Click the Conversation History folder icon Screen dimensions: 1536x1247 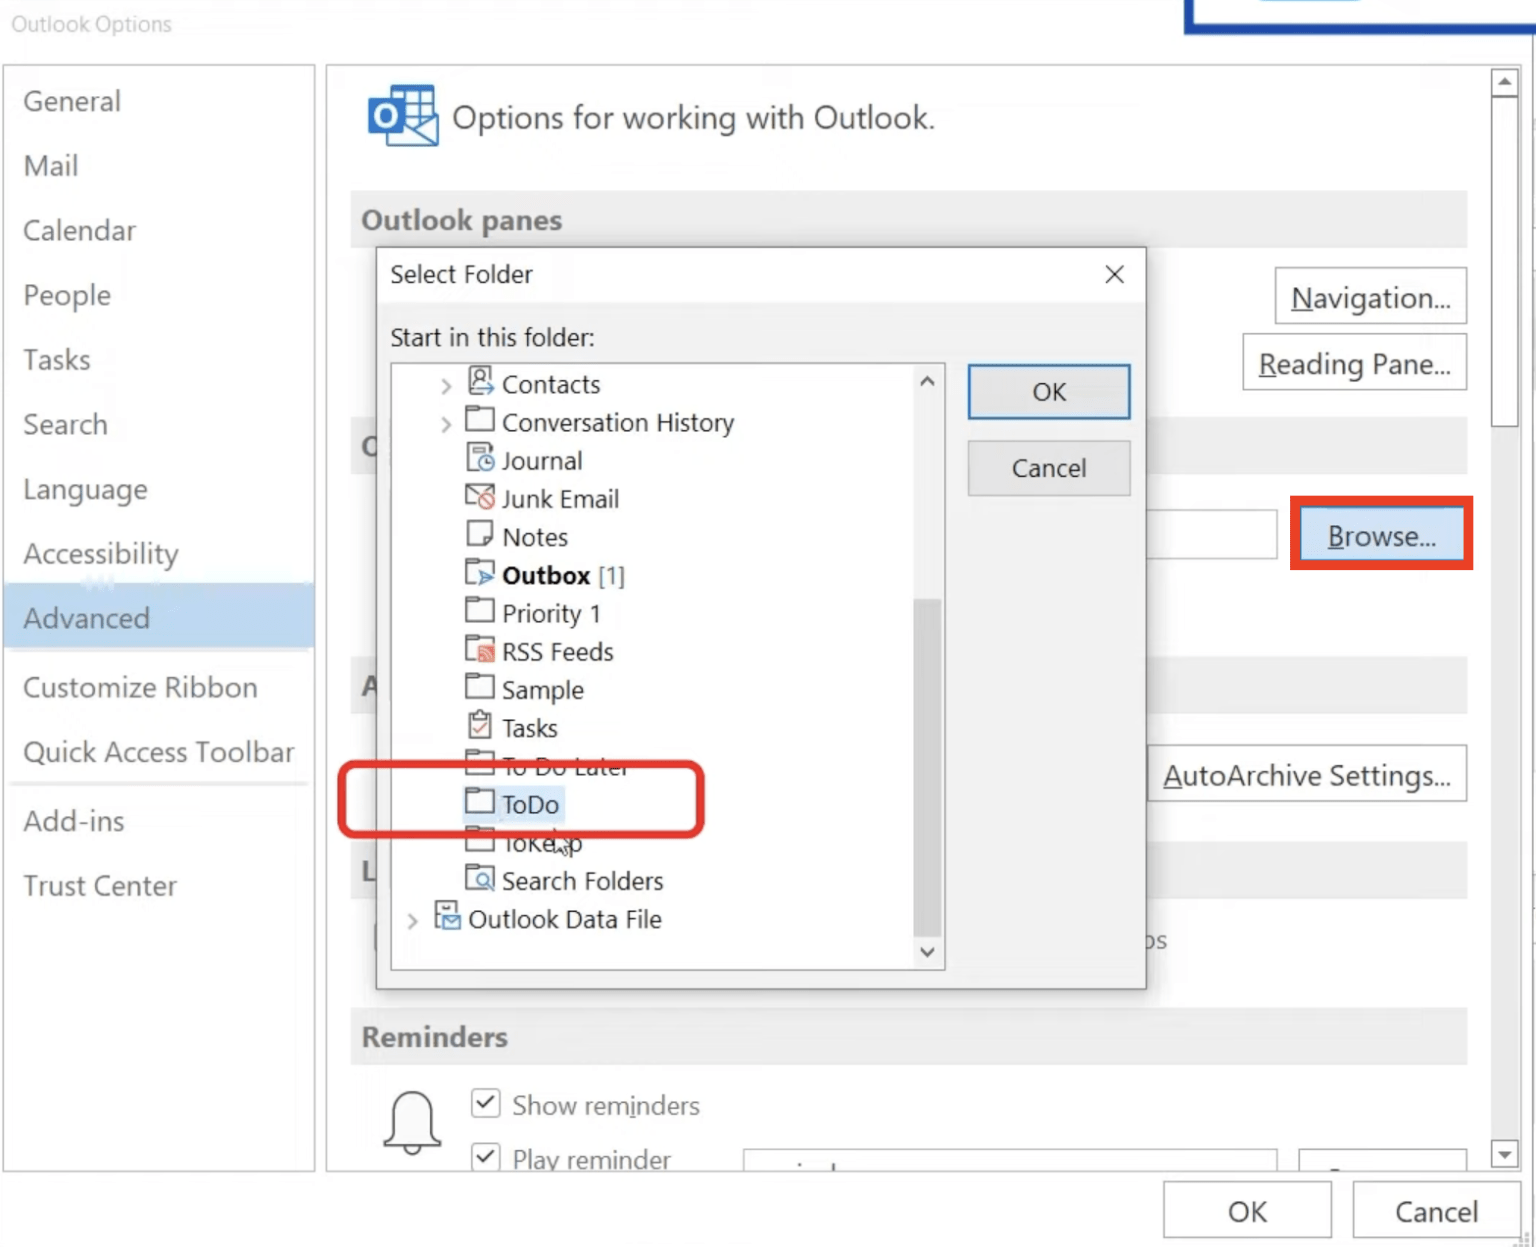[480, 419]
